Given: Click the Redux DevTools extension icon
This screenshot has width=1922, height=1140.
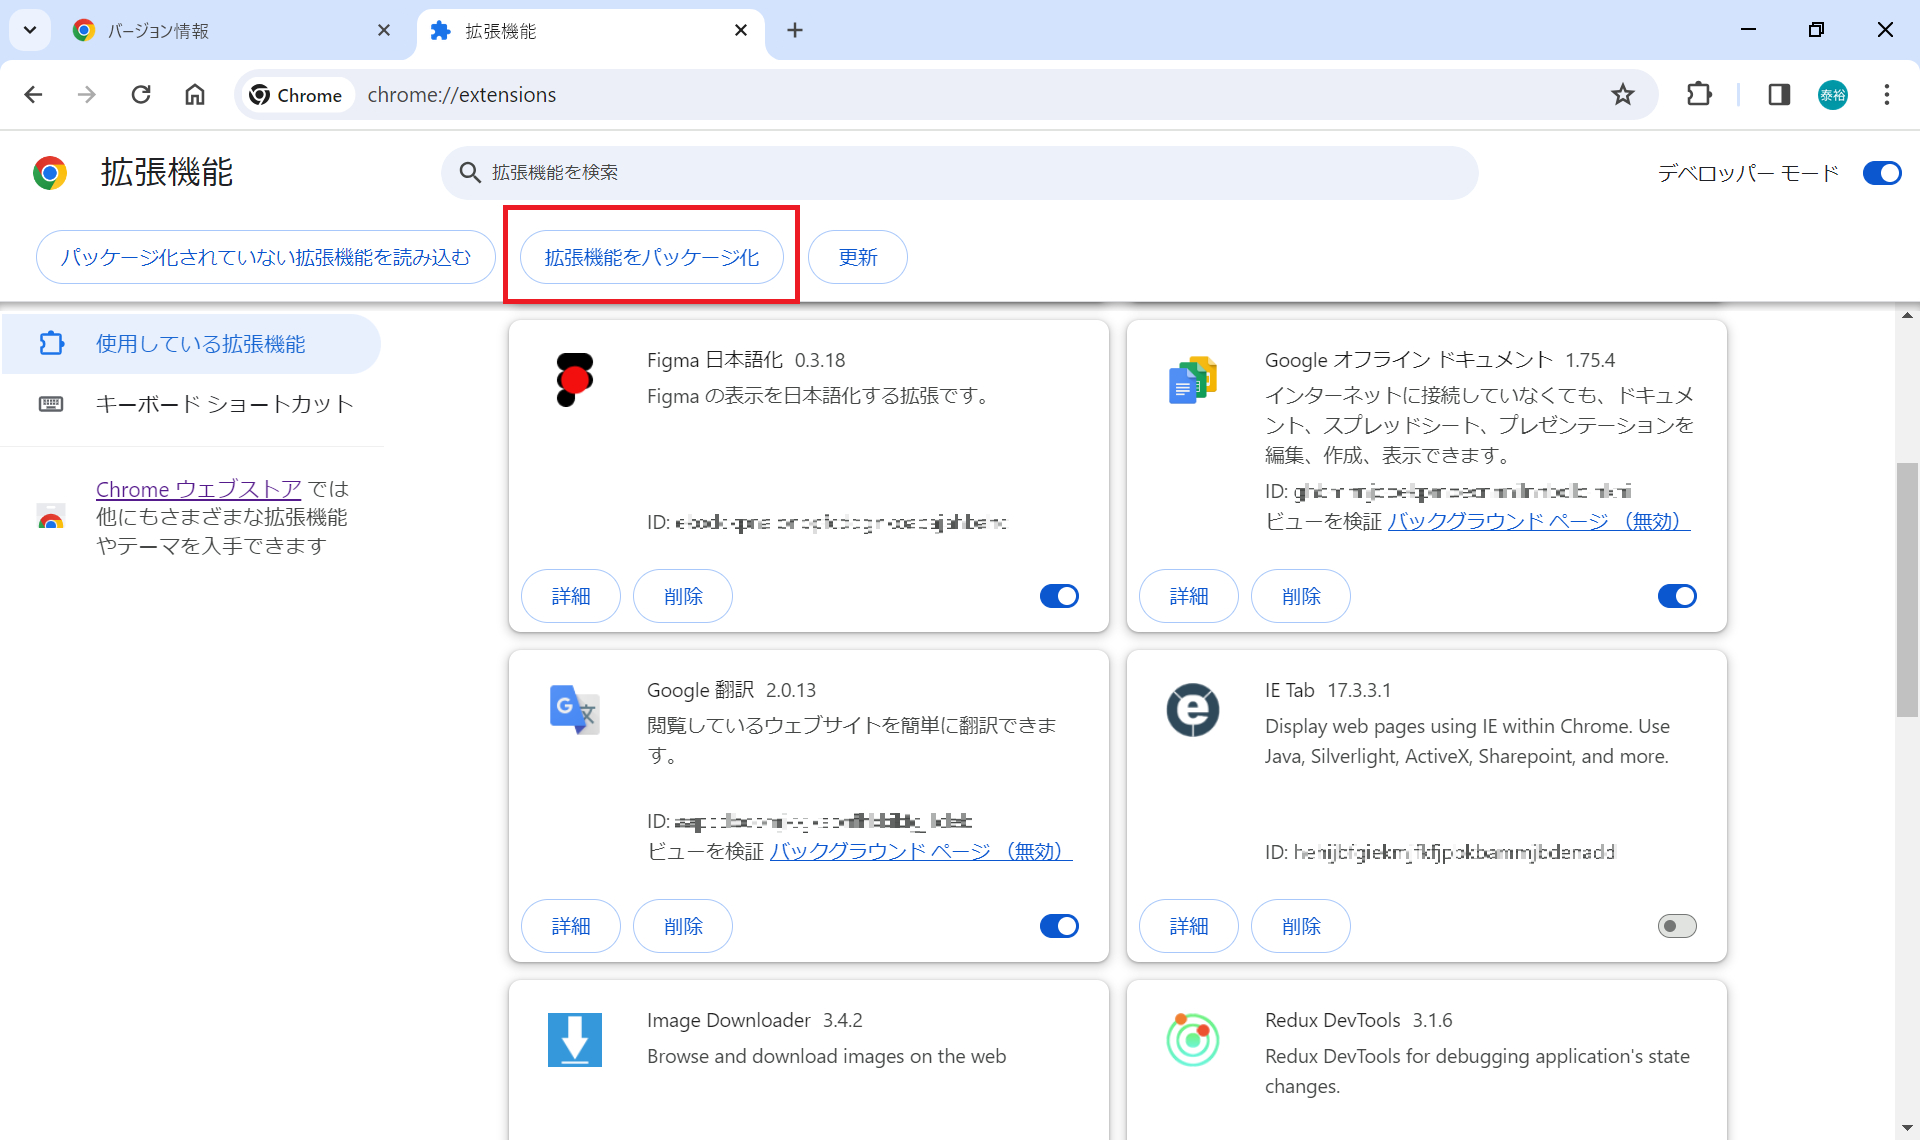Looking at the screenshot, I should [1193, 1040].
